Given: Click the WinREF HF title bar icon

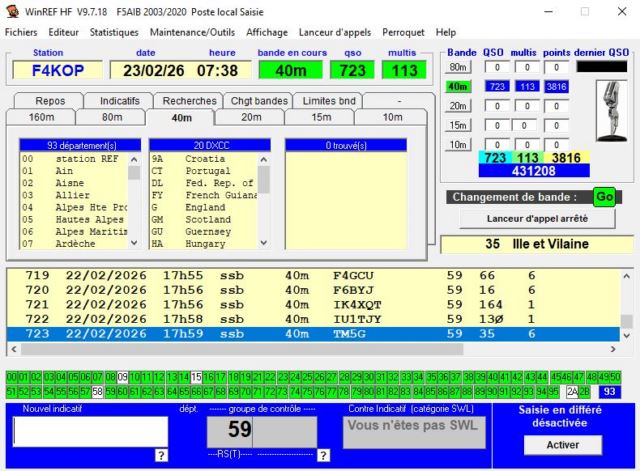Looking at the screenshot, I should 11,11.
